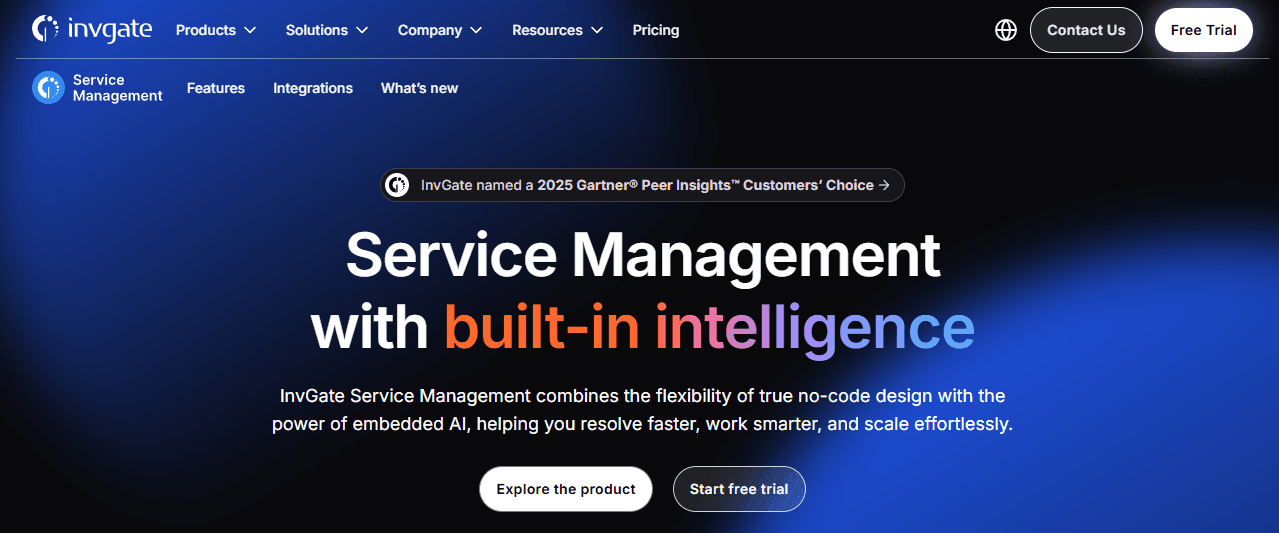Open the language globe selector

[x=1006, y=30]
